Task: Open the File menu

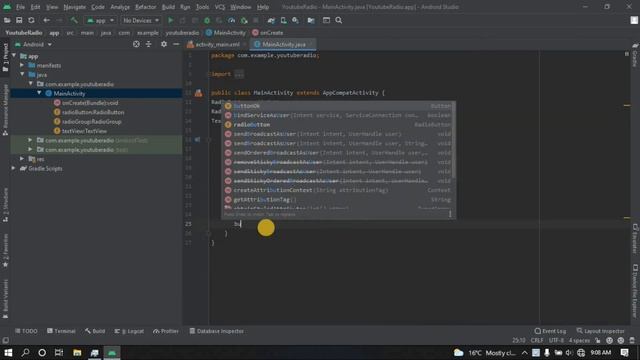Action: 20,7
